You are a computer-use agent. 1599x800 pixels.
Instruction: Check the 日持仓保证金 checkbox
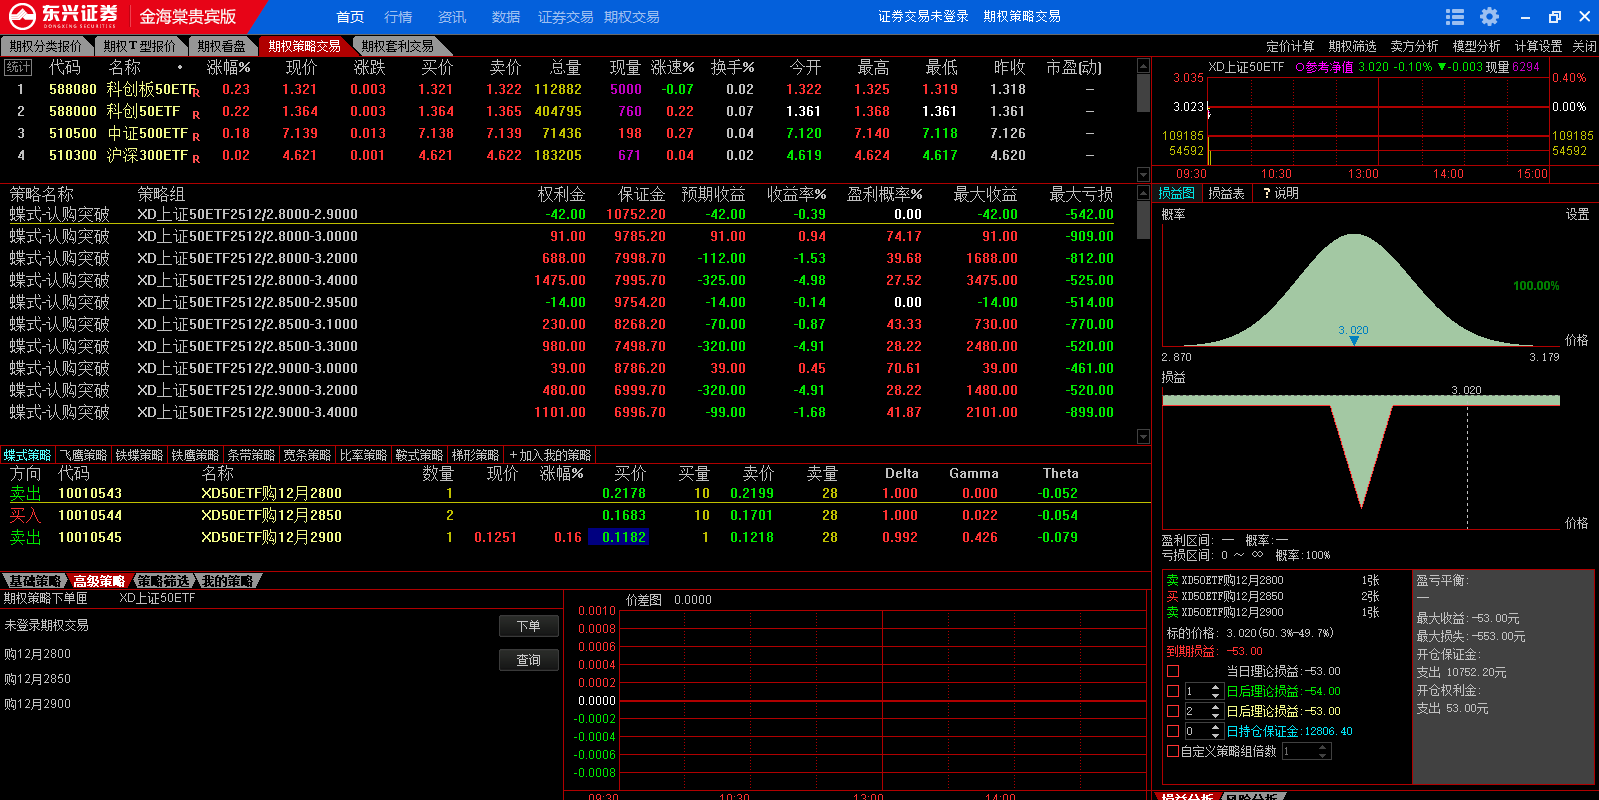pyautogui.click(x=1173, y=731)
